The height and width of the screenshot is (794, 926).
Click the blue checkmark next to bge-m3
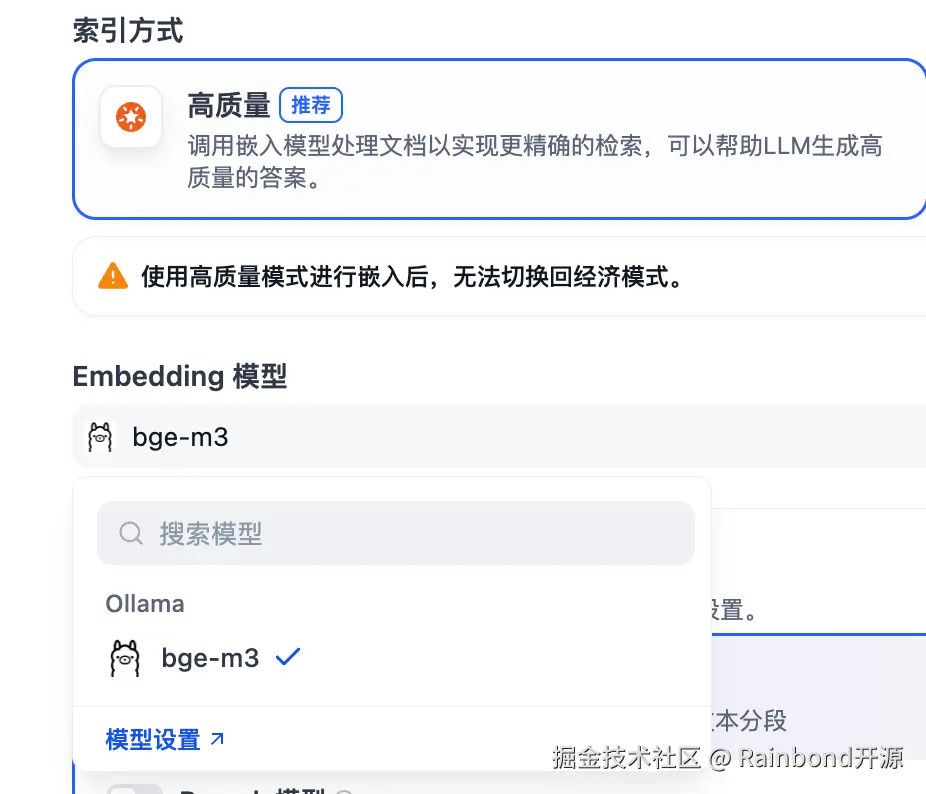pyautogui.click(x=288, y=657)
